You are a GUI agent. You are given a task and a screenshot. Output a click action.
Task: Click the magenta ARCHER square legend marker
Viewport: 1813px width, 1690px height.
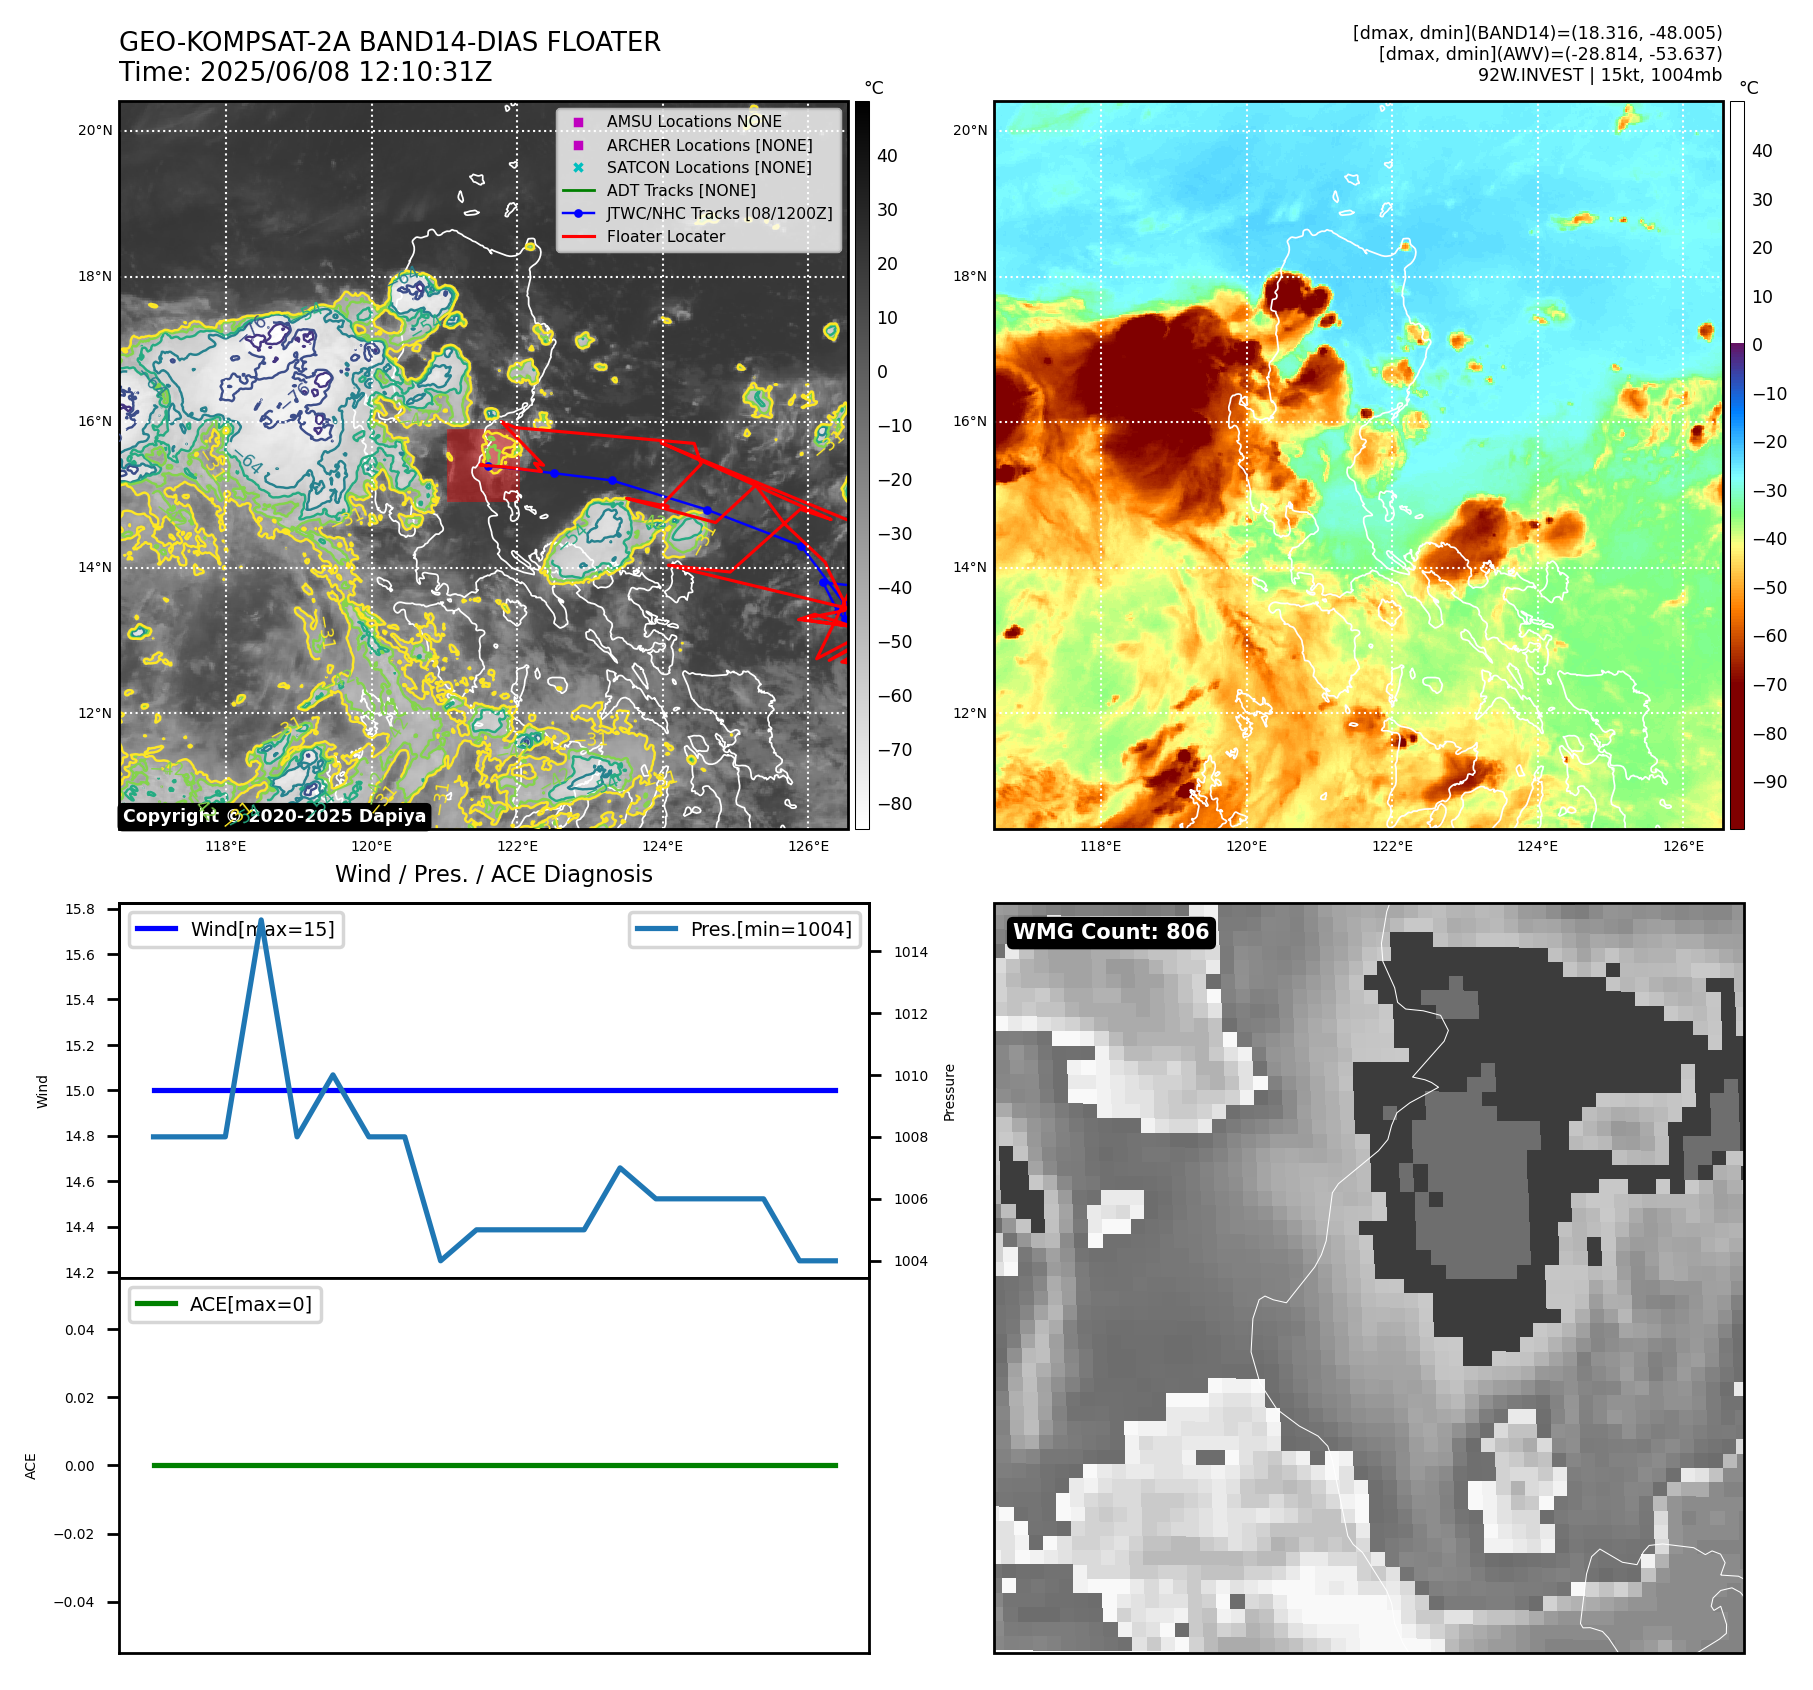578,145
